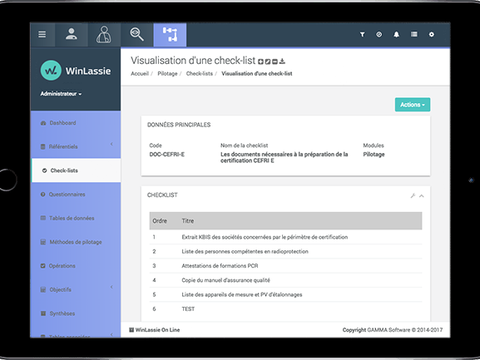
Task: Open Opérations in sidebar
Action: (62, 266)
